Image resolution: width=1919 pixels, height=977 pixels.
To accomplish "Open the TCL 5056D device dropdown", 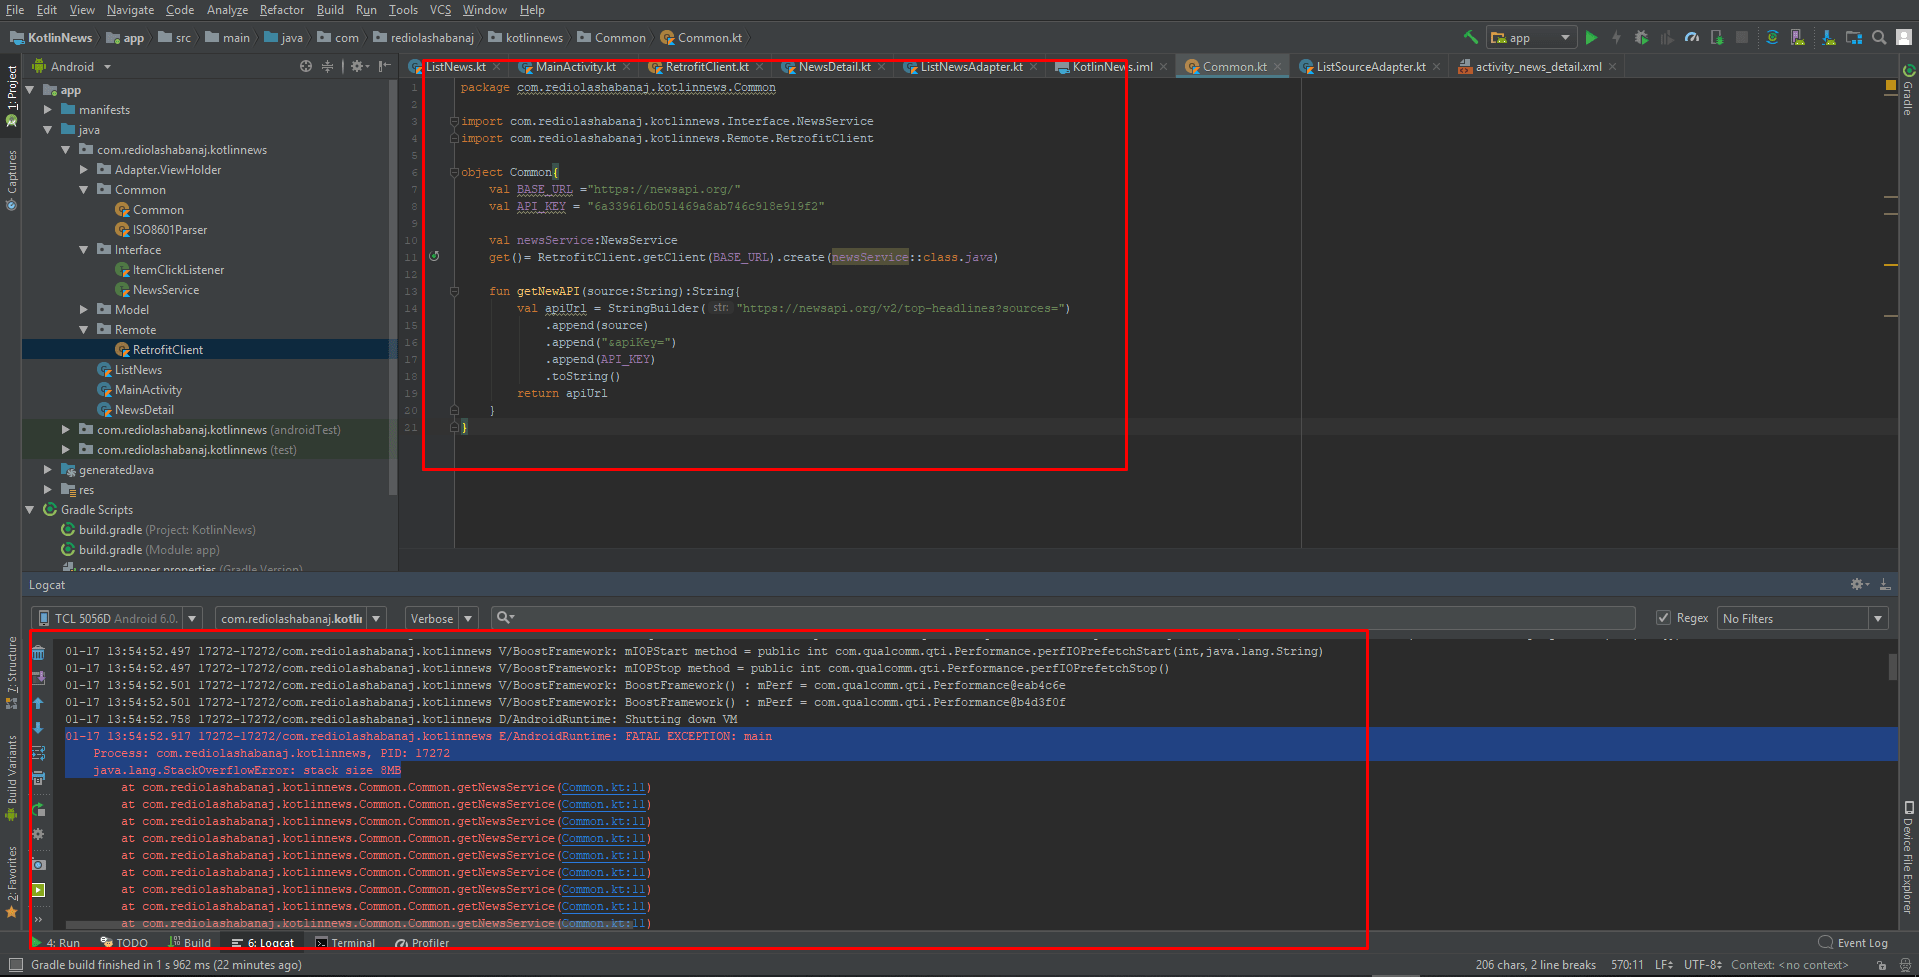I will click(190, 618).
